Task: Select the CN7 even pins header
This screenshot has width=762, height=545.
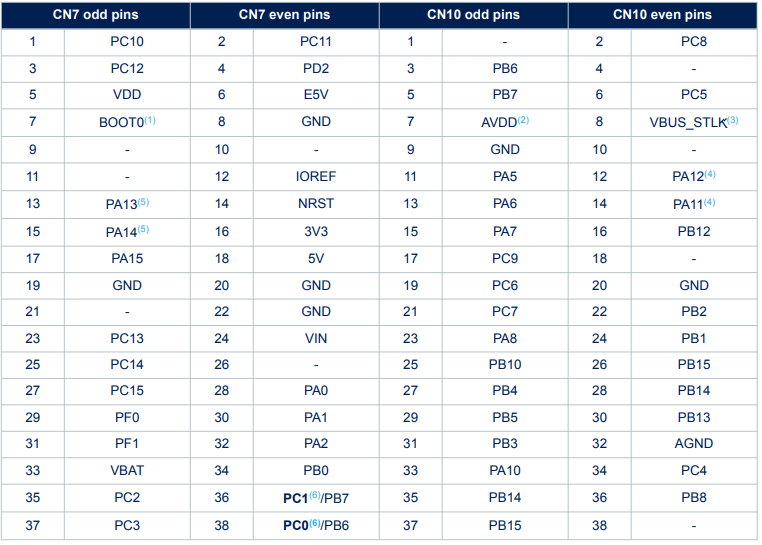Action: [285, 15]
